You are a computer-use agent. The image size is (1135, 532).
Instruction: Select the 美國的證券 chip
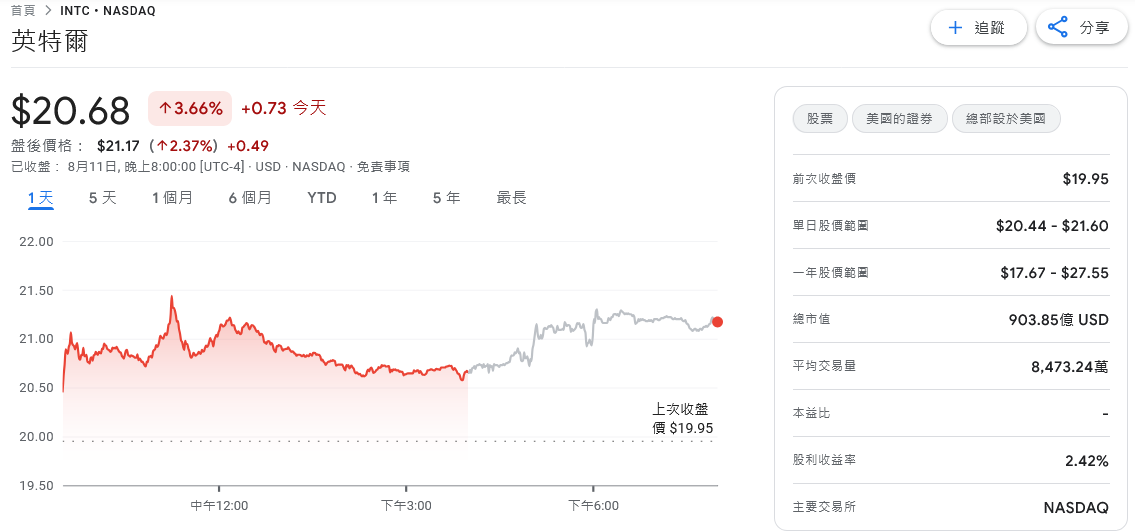(x=899, y=118)
